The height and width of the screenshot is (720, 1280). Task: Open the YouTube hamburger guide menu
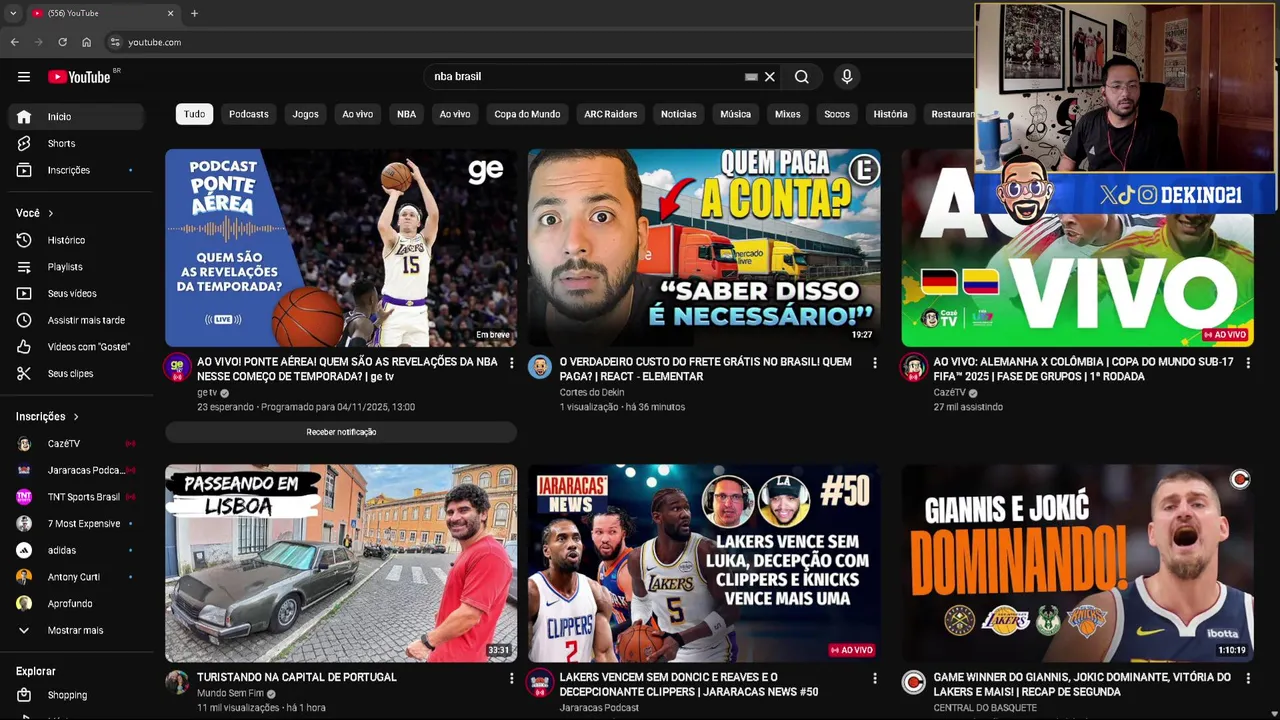24,77
